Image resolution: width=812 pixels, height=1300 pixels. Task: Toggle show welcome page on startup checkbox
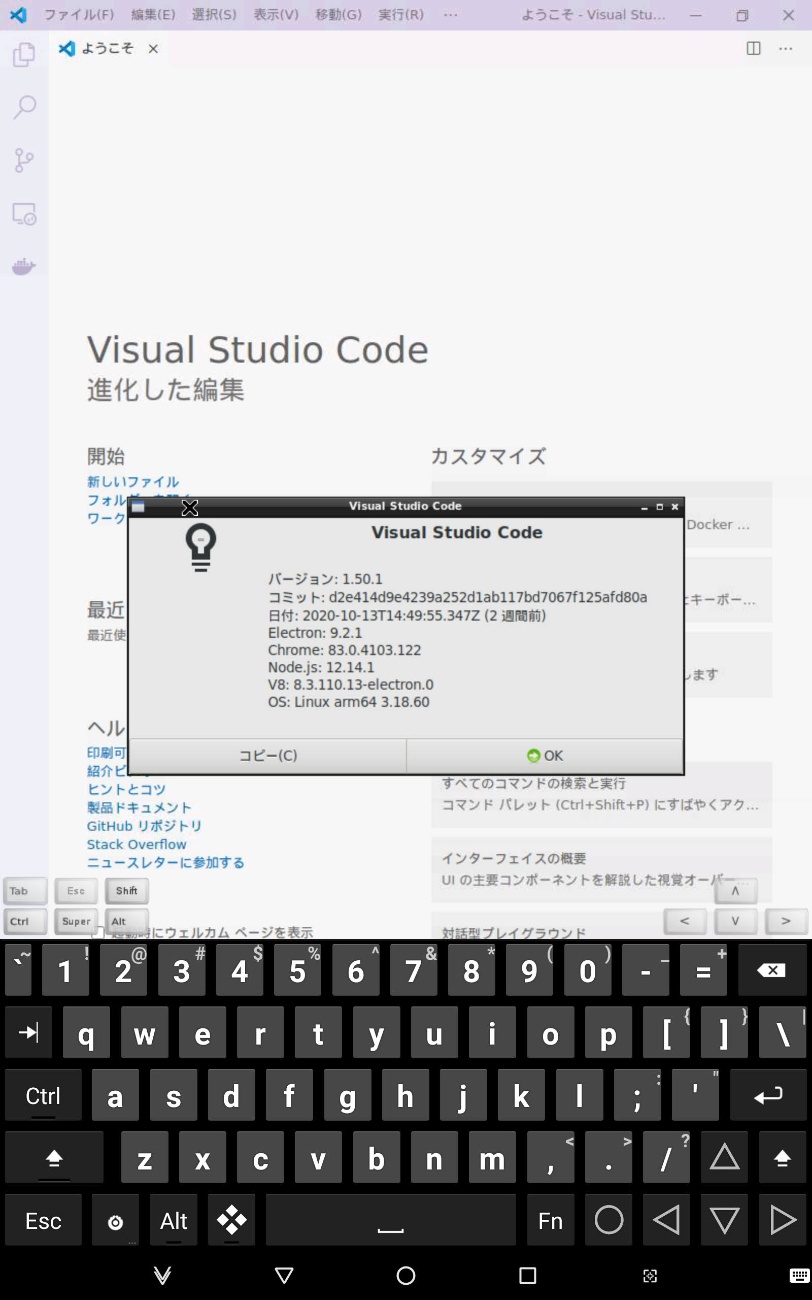point(98,932)
